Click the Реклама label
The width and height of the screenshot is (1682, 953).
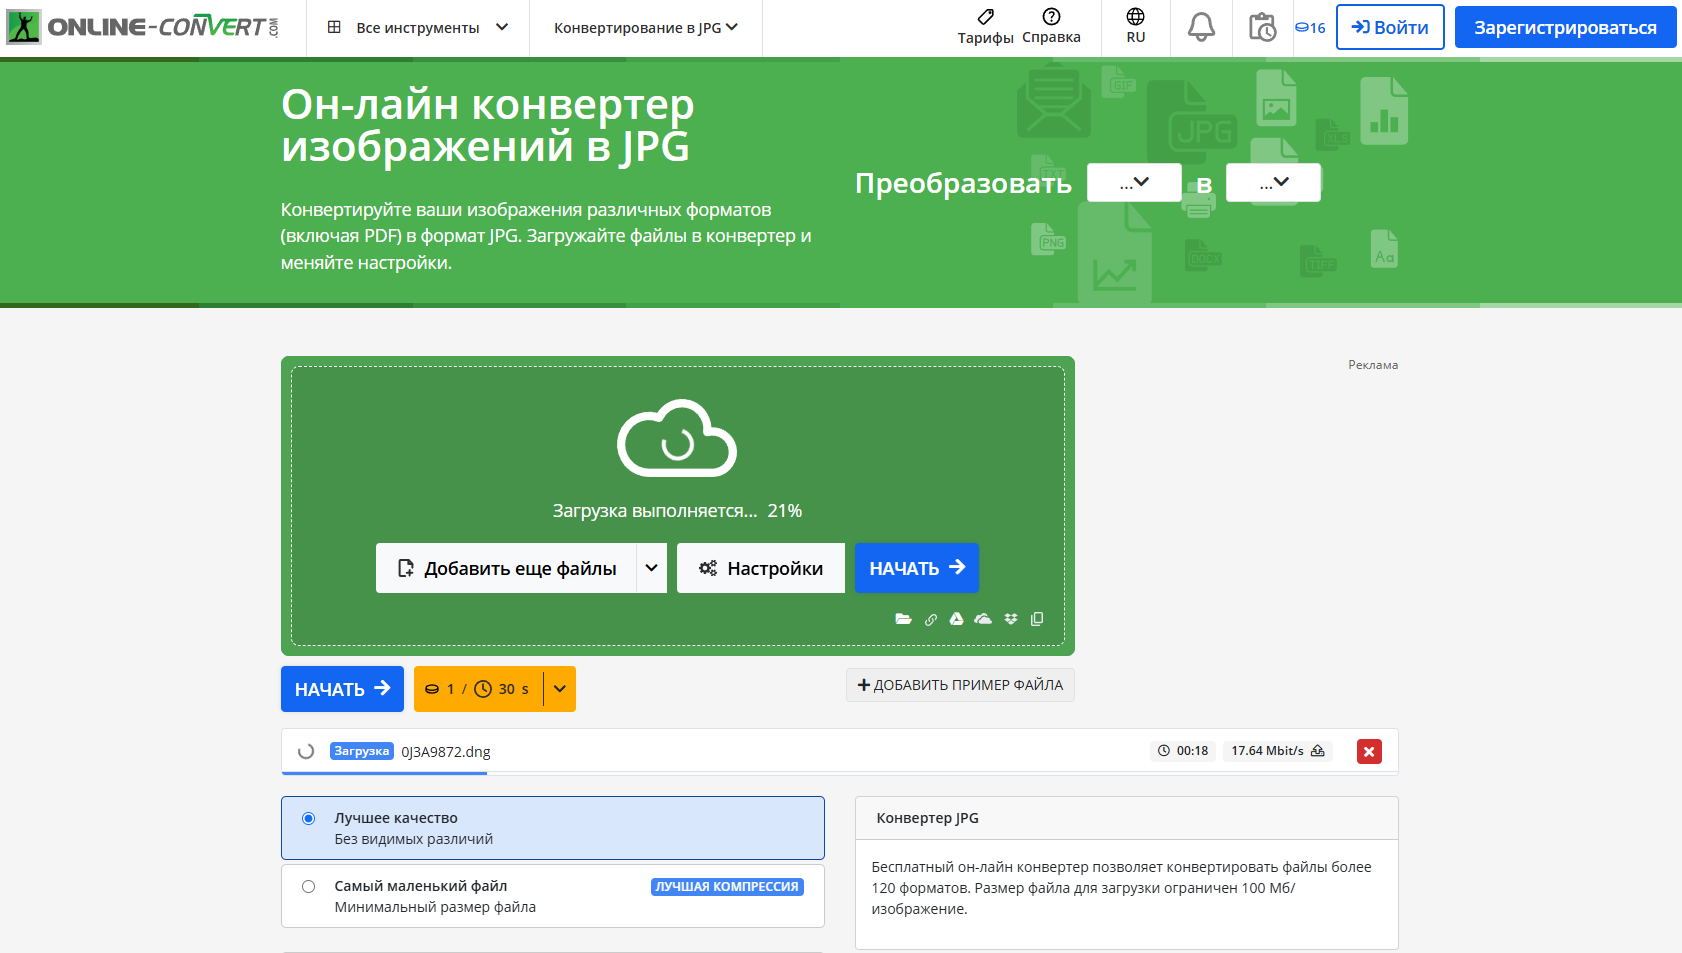point(1373,365)
